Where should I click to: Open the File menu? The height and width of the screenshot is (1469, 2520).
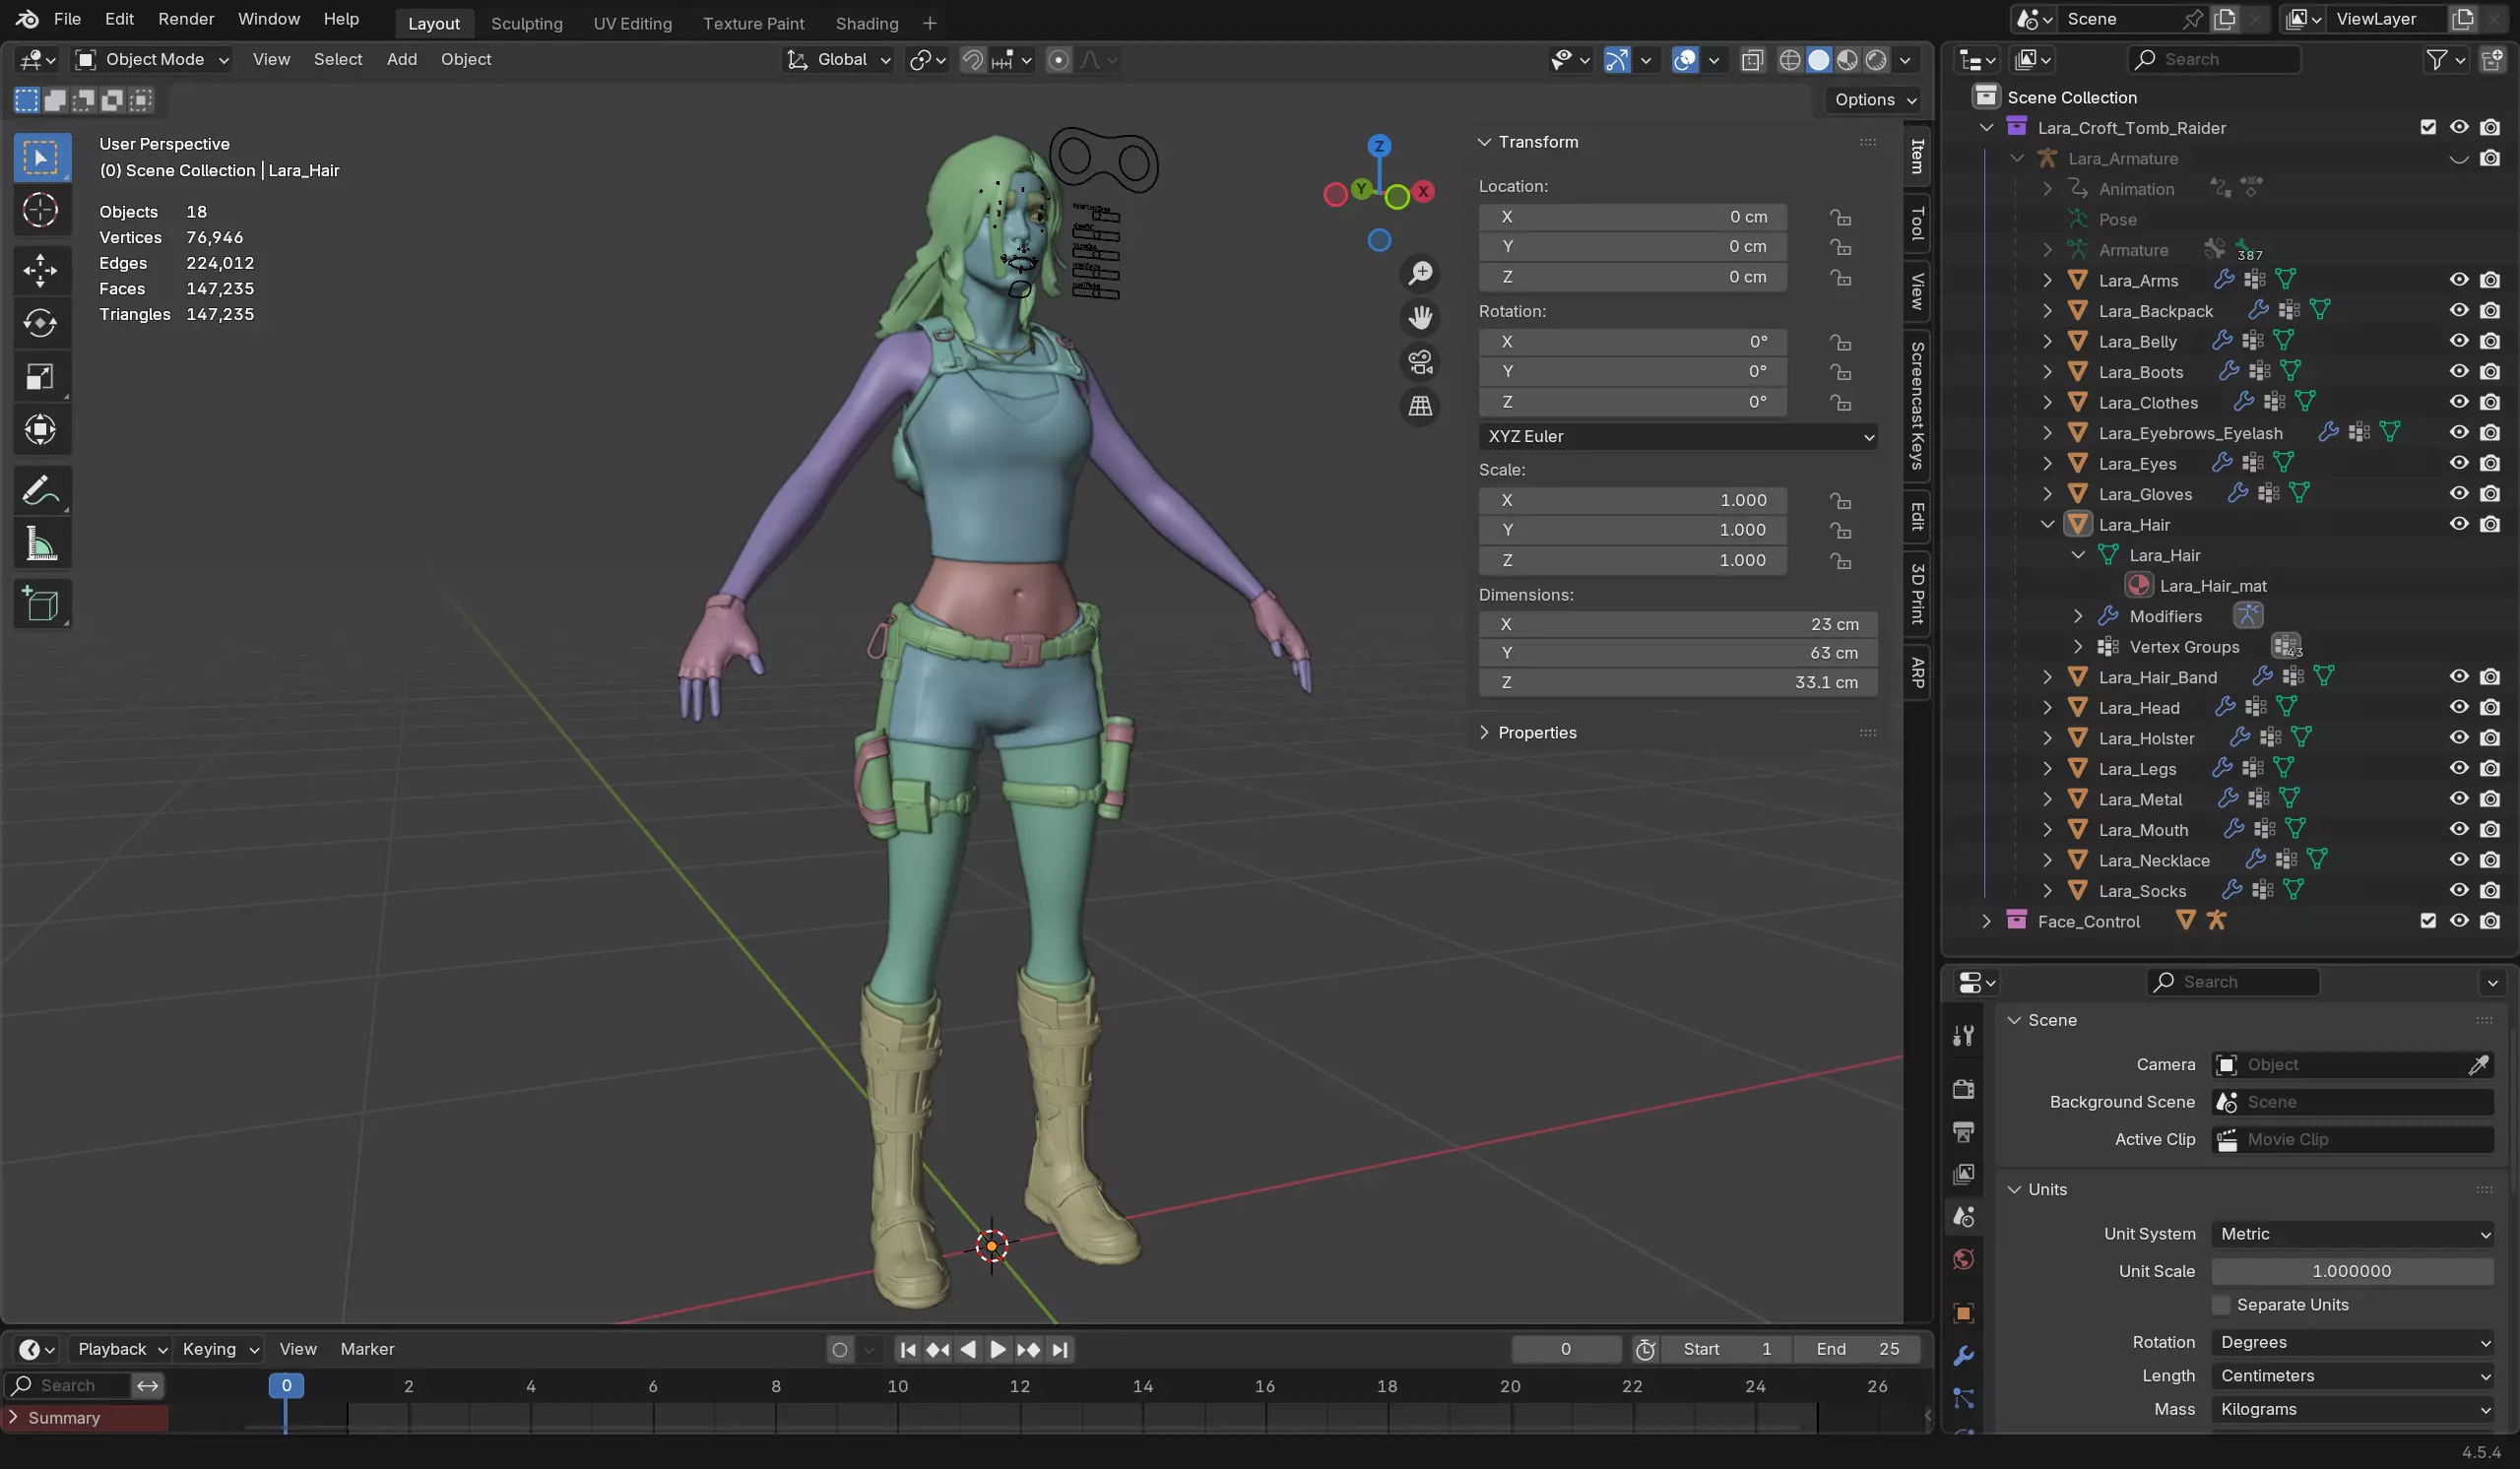pyautogui.click(x=67, y=19)
